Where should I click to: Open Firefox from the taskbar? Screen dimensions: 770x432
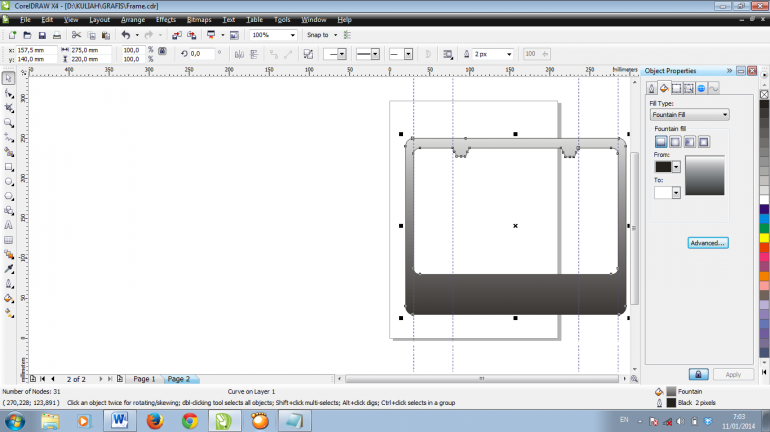pos(155,421)
